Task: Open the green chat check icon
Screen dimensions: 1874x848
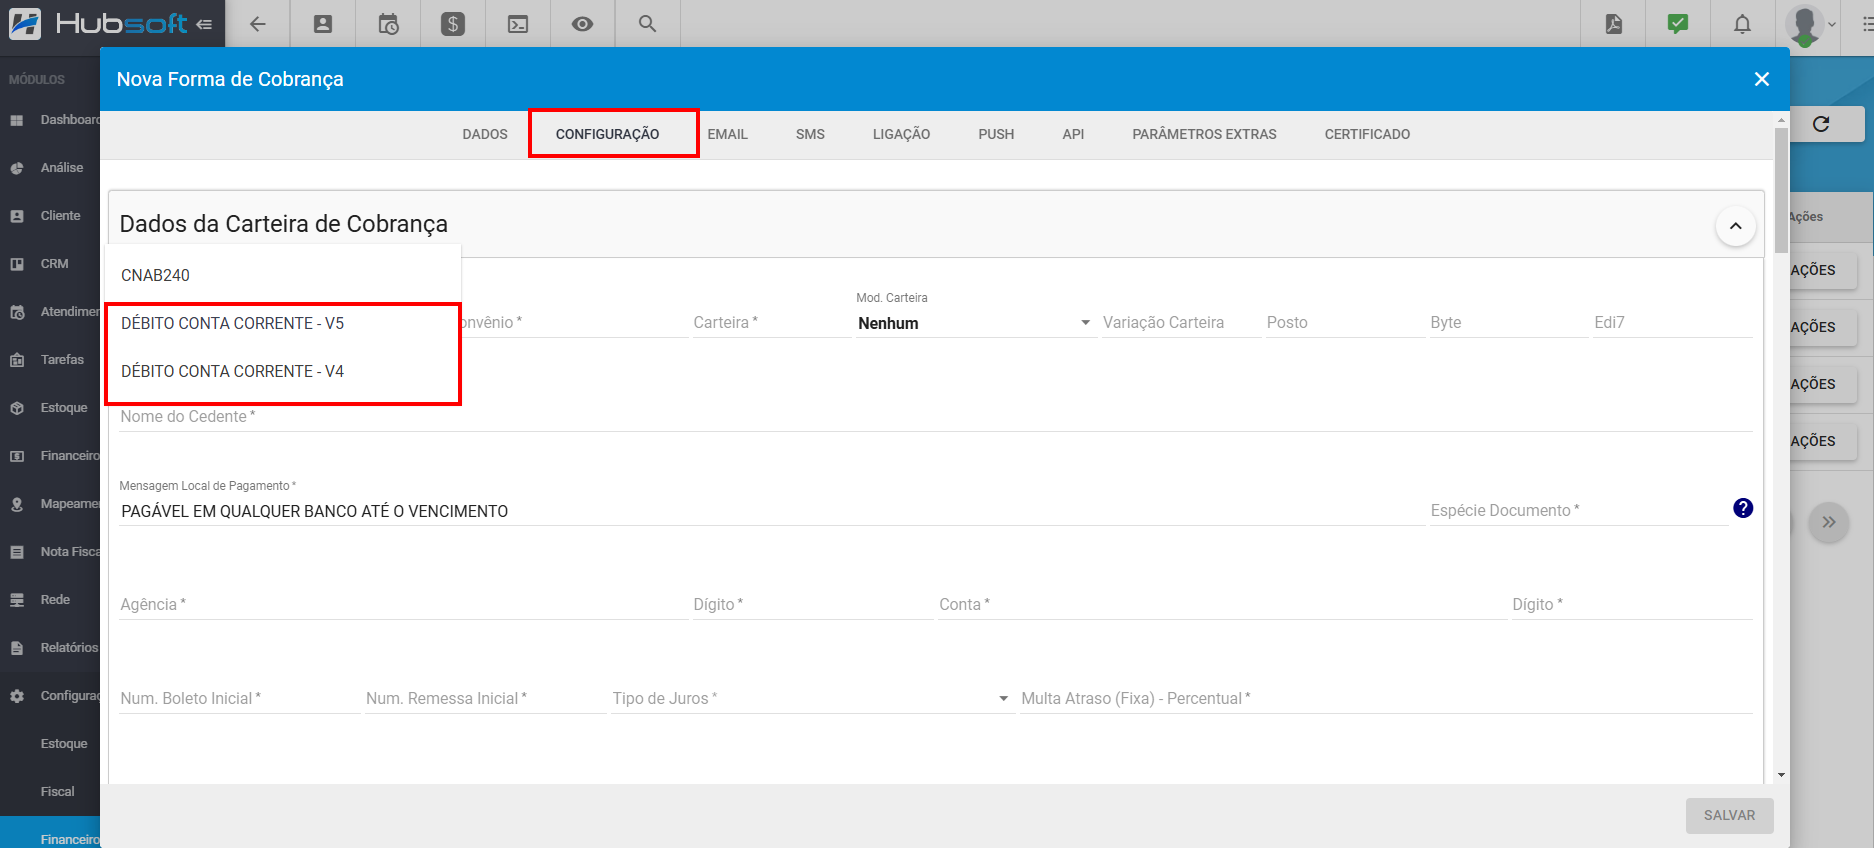Action: [x=1678, y=24]
